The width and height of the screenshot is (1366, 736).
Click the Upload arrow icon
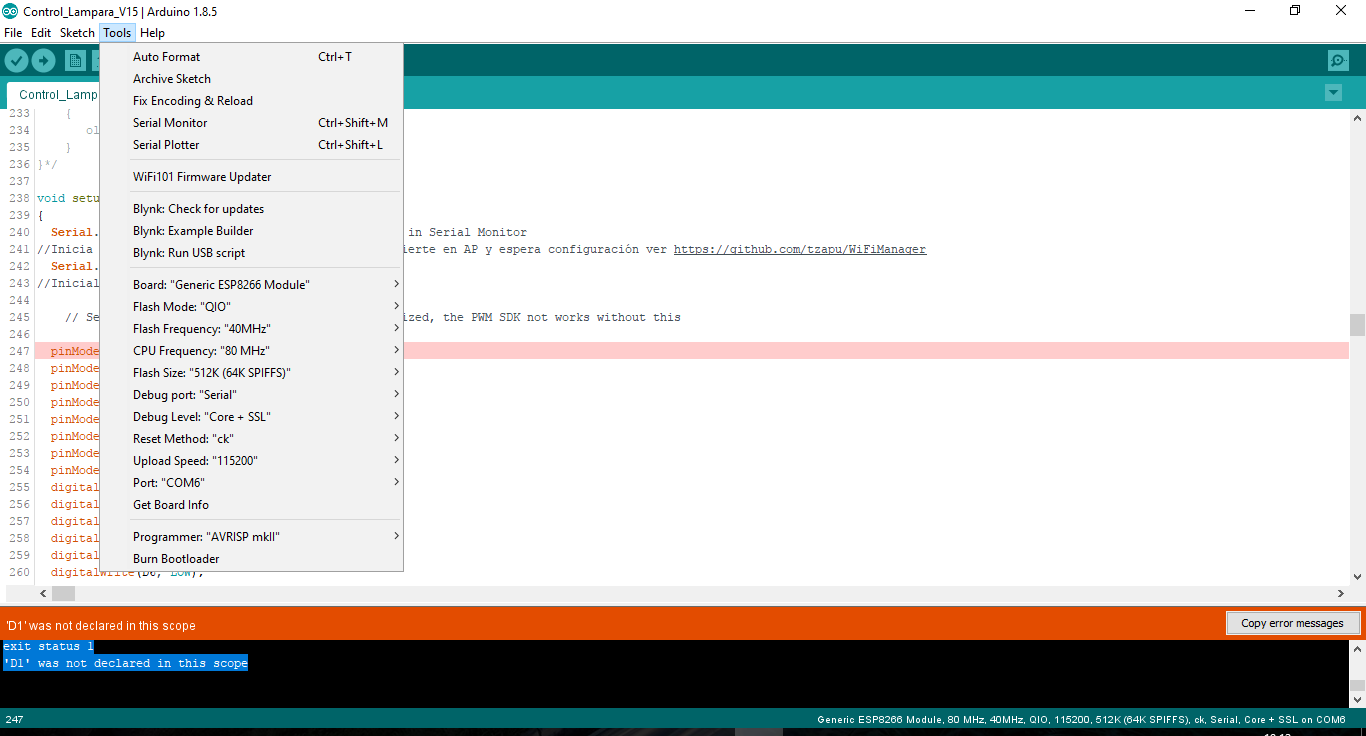[43, 61]
